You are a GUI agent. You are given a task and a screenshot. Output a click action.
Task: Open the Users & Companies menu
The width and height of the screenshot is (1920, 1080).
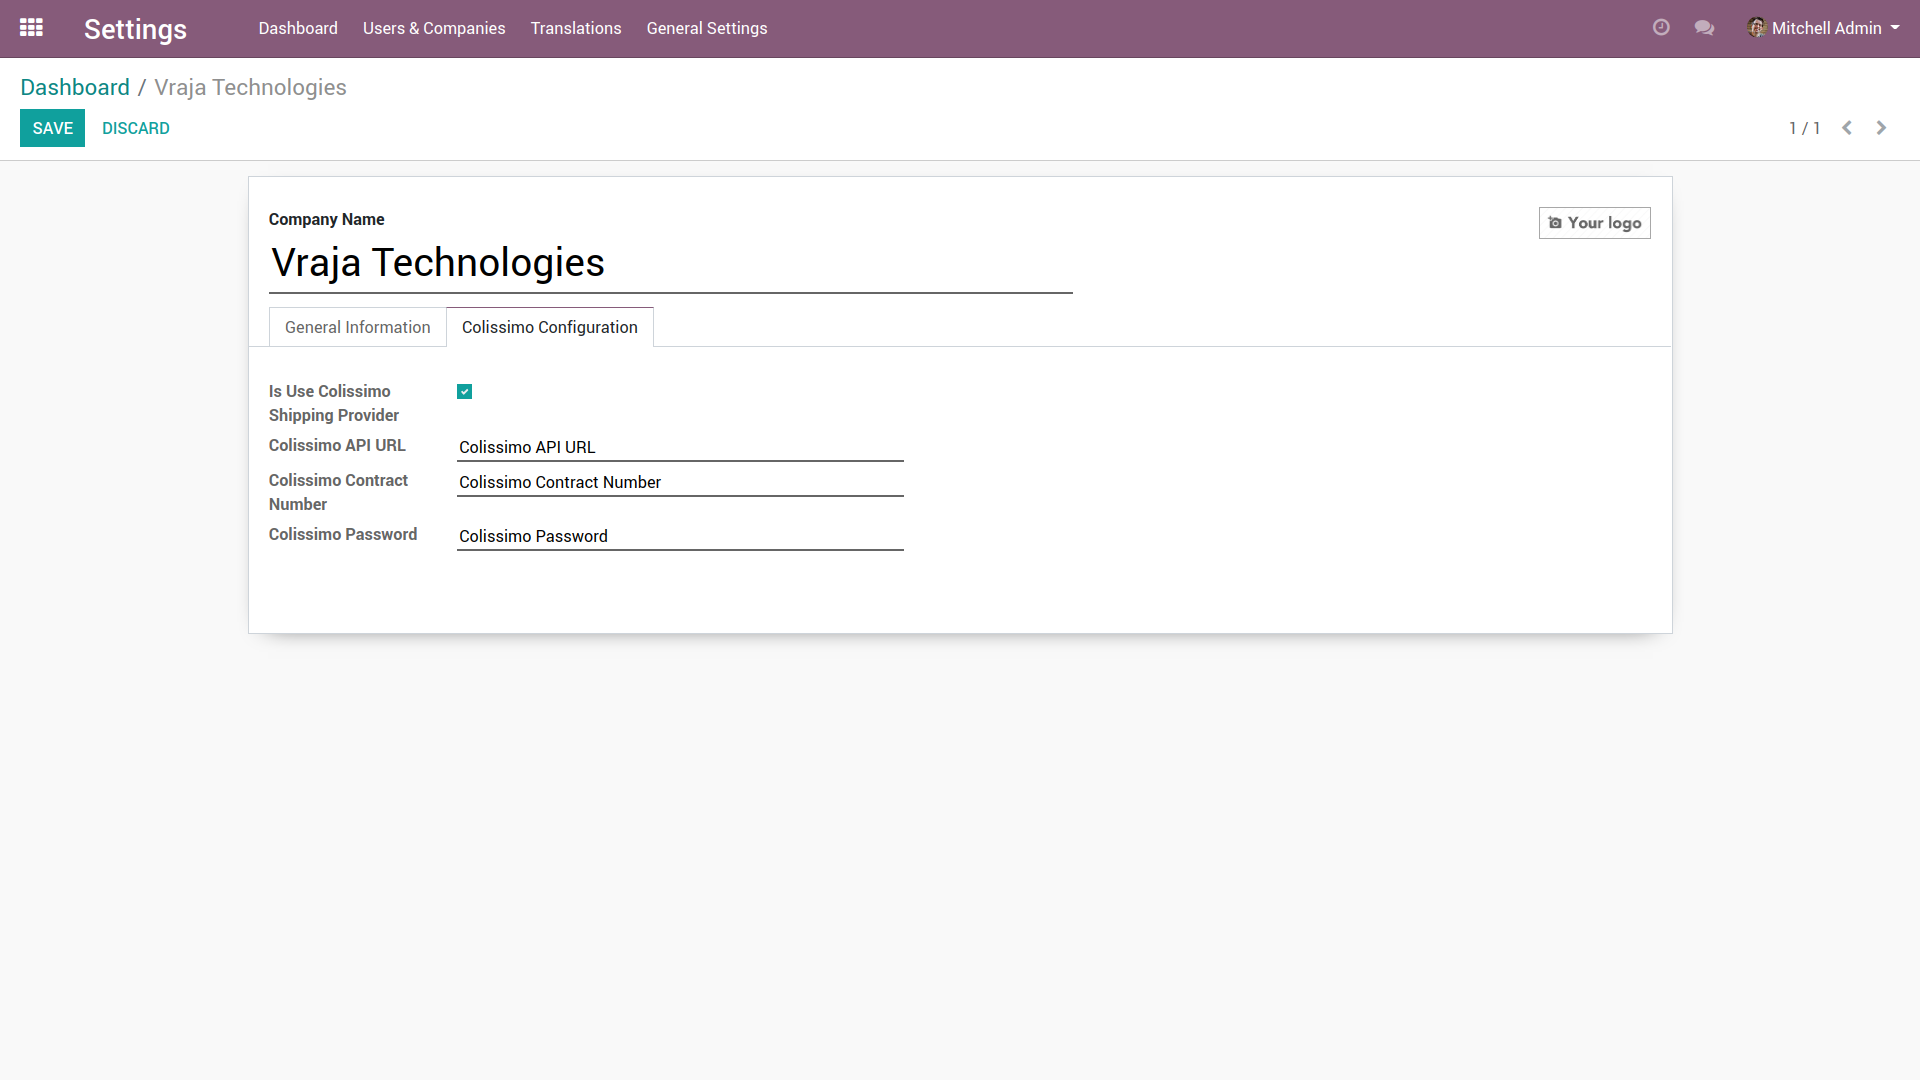(x=434, y=28)
